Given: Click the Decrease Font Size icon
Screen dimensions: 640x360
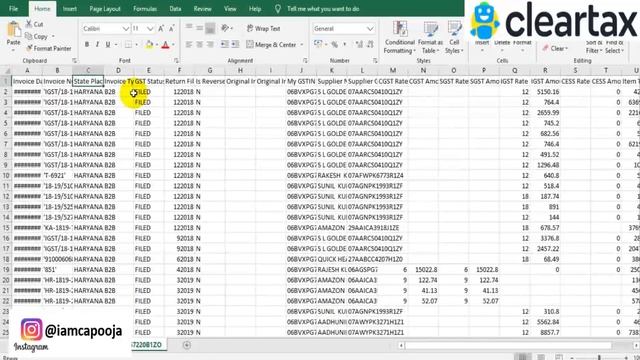Looking at the screenshot, I should (171, 29).
